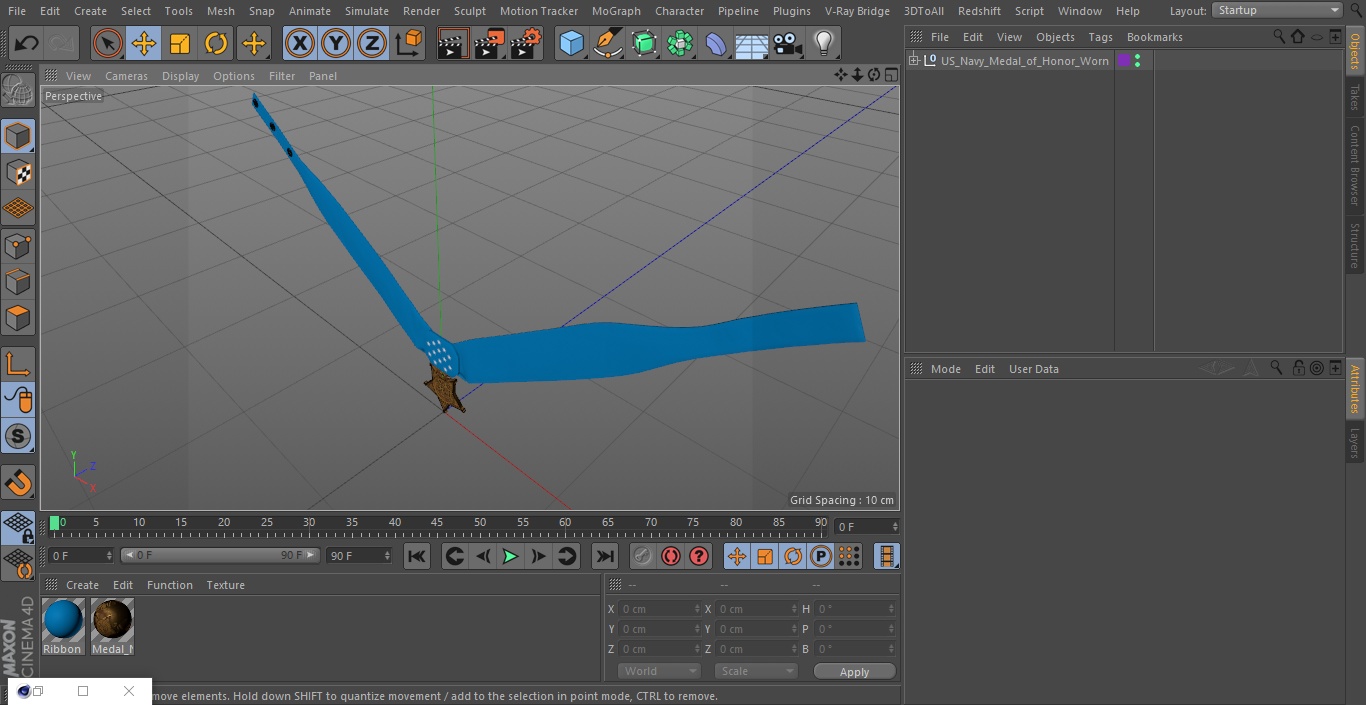Screen dimensions: 1366x705
Task: Toggle autokeying button
Action: tap(671, 556)
